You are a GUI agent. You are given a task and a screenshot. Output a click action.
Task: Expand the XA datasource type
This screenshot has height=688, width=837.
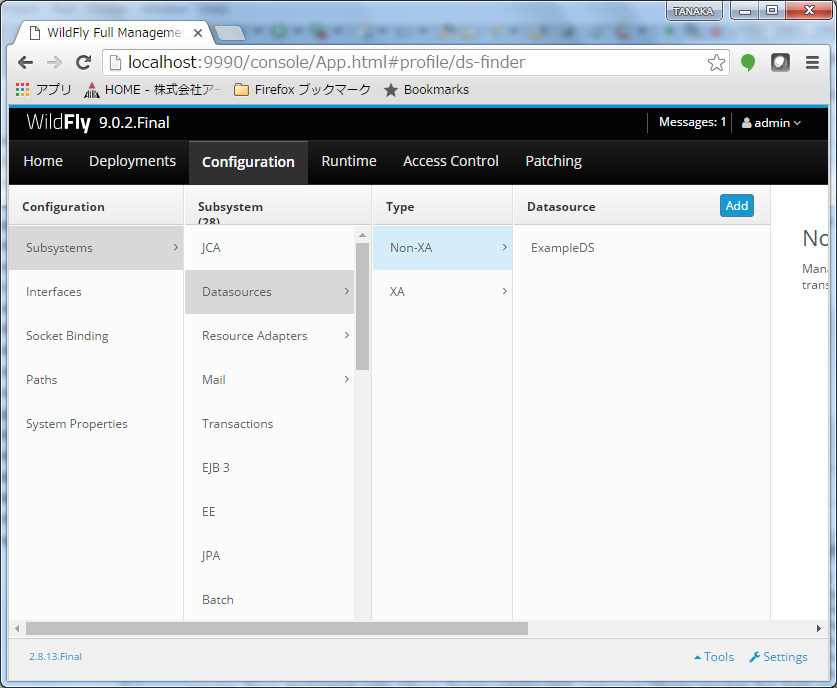[442, 292]
